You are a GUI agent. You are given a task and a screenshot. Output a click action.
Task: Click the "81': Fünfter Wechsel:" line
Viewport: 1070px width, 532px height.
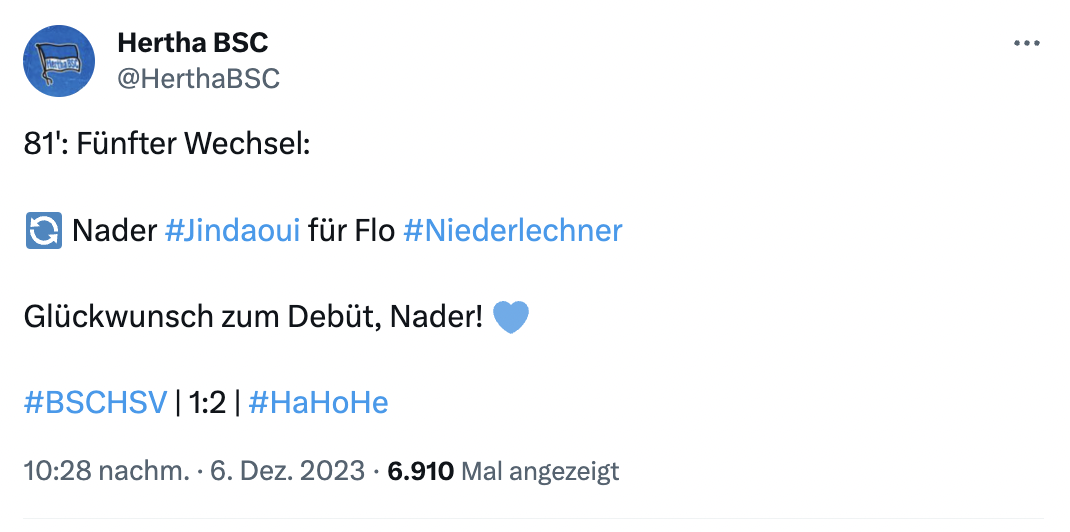tap(168, 144)
